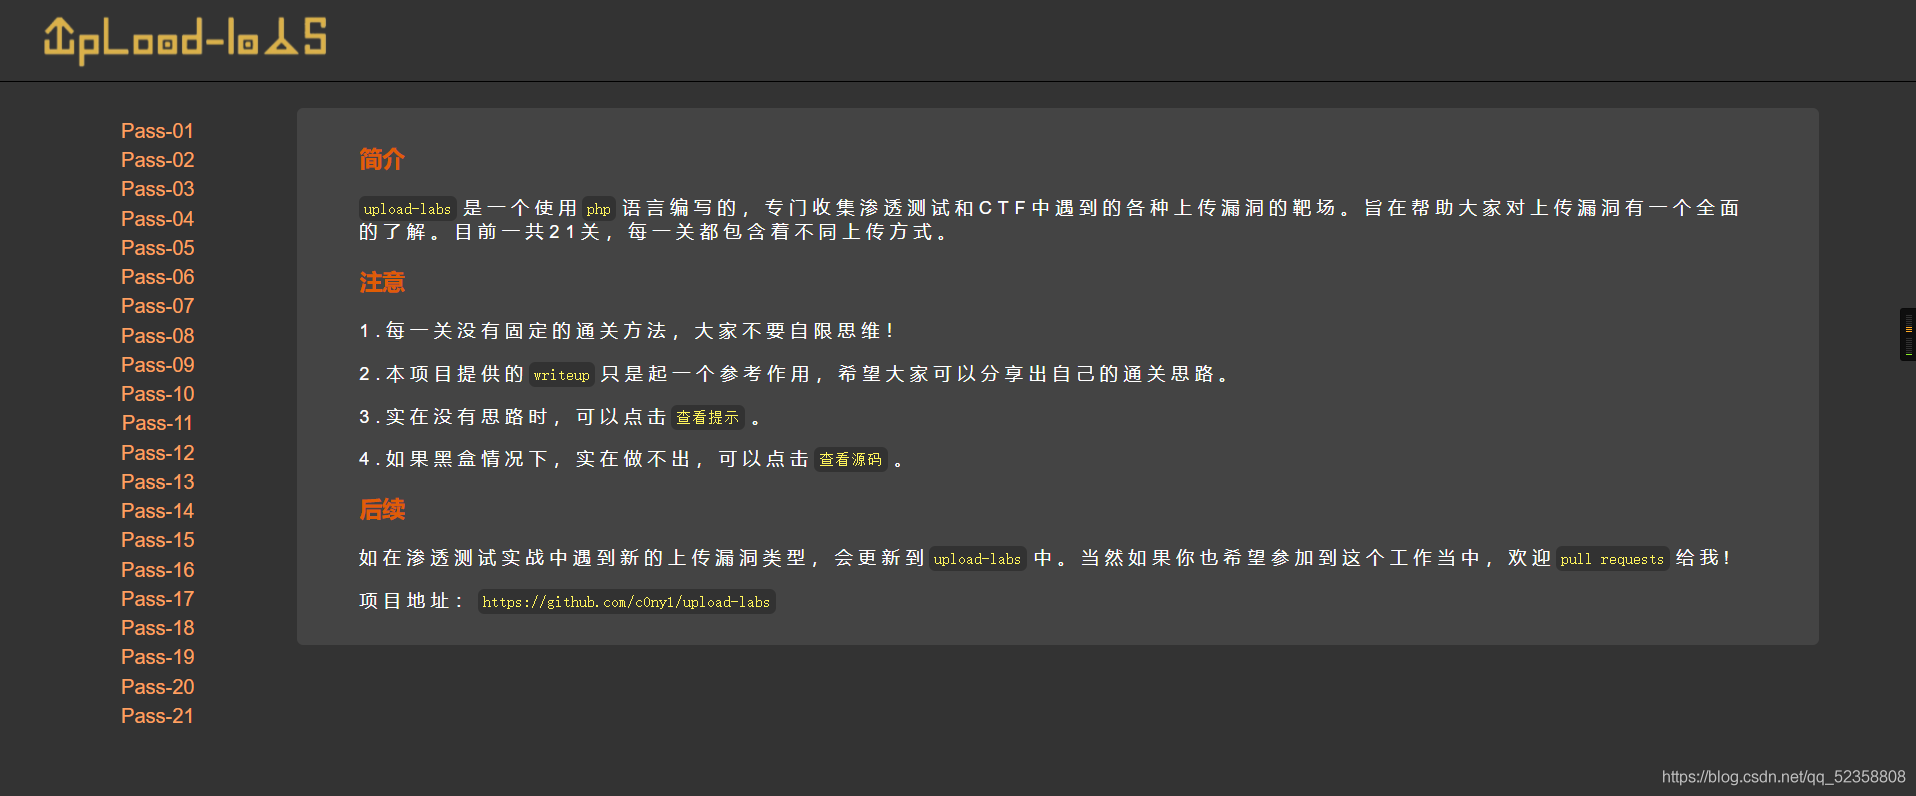Select Pass-02 in the sidebar
The width and height of the screenshot is (1916, 796).
(157, 160)
